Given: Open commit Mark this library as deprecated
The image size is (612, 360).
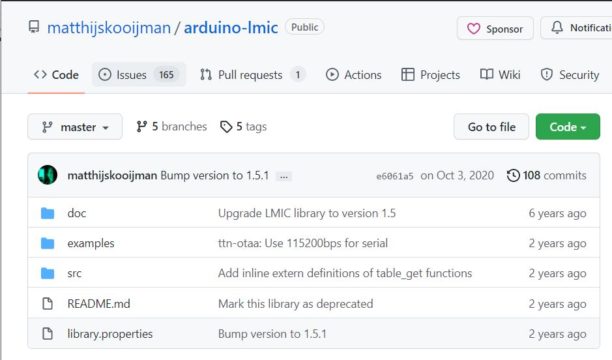Looking at the screenshot, I should pyautogui.click(x=295, y=303).
